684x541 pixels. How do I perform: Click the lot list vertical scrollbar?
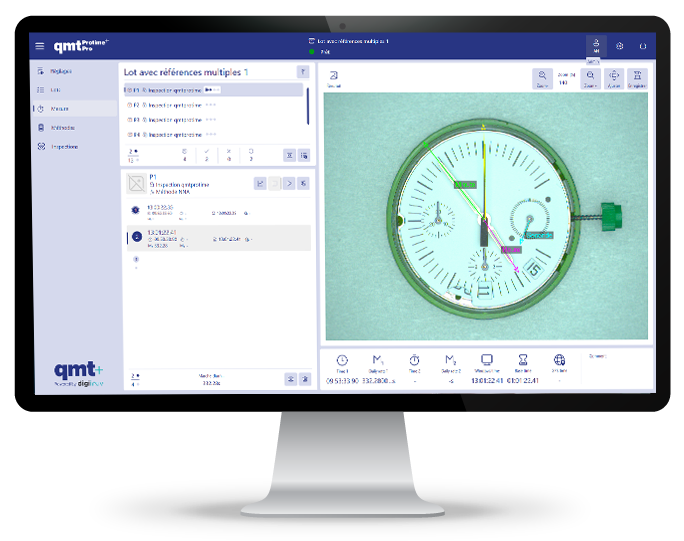point(308,106)
